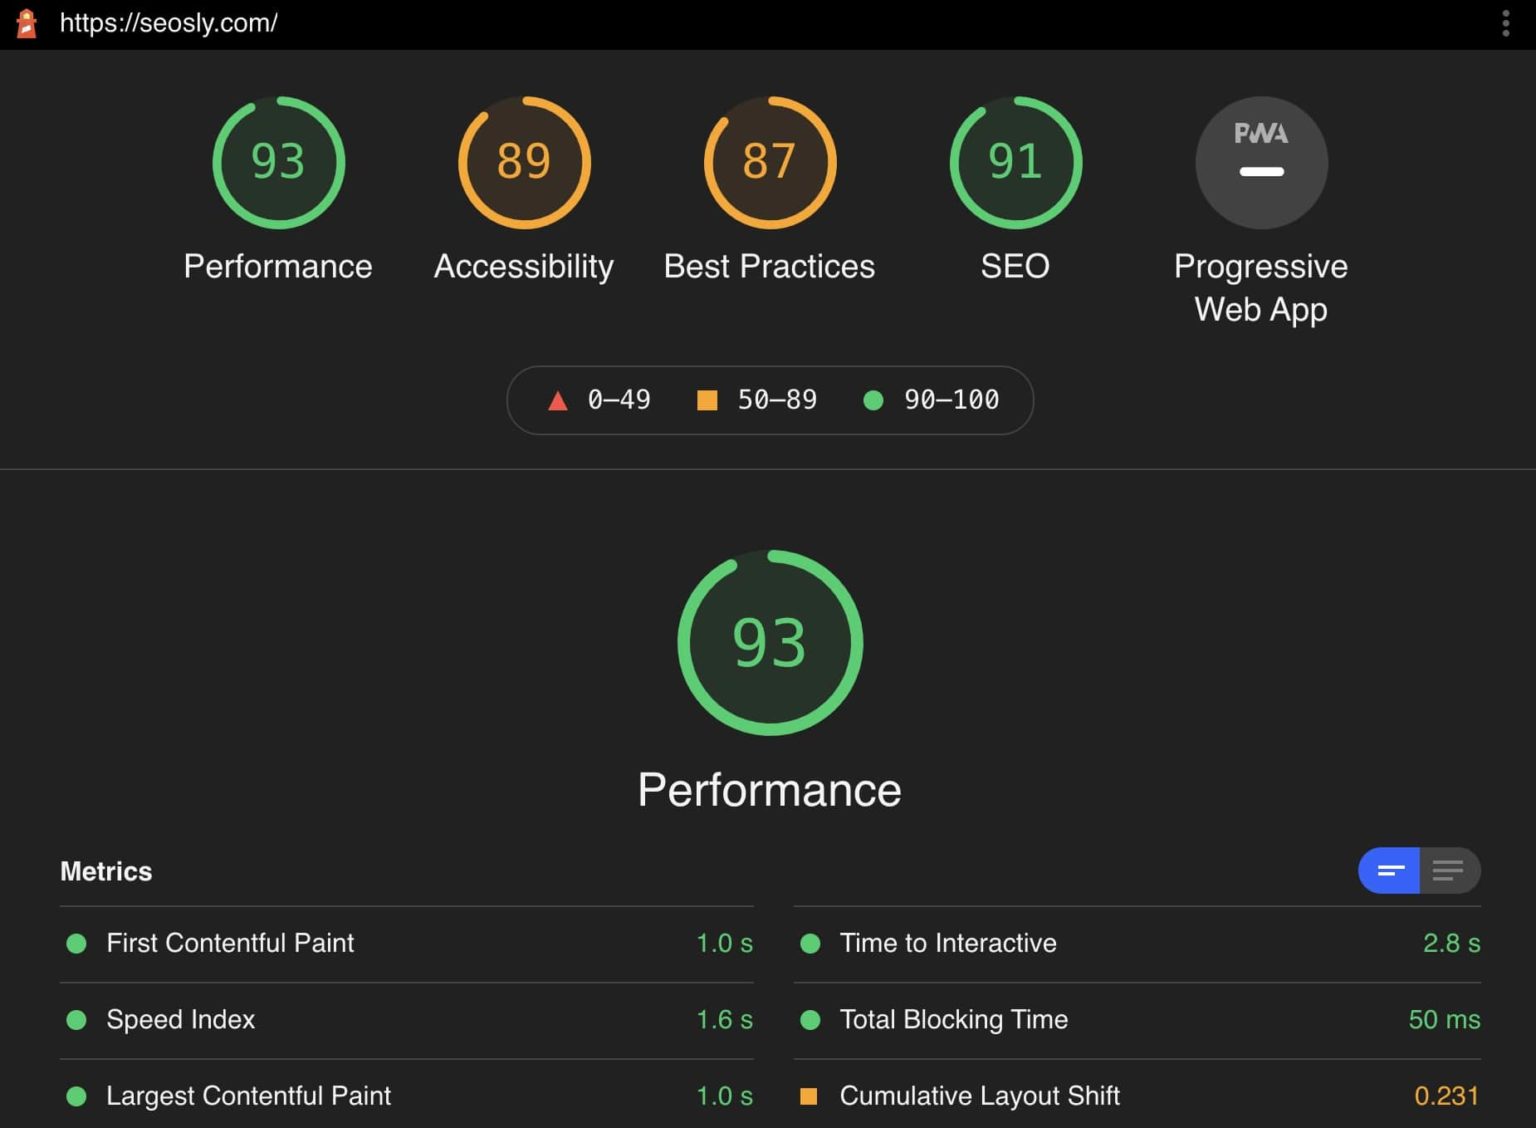
Task: Click the Progressive Web App badge icon
Action: (1261, 163)
